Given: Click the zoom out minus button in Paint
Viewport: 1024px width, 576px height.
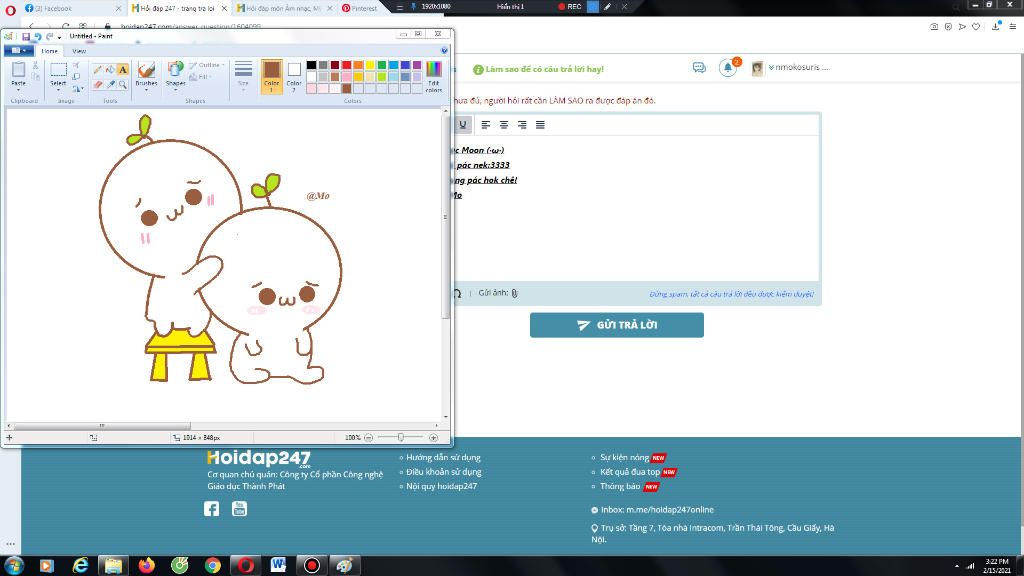Looking at the screenshot, I should (368, 438).
